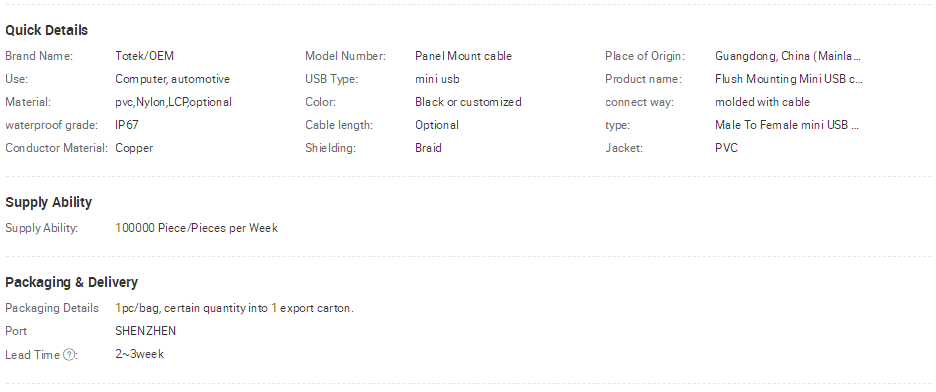Viewport: 936px width, 392px height.
Task: Click the Packaging Details description text
Action: point(235,308)
